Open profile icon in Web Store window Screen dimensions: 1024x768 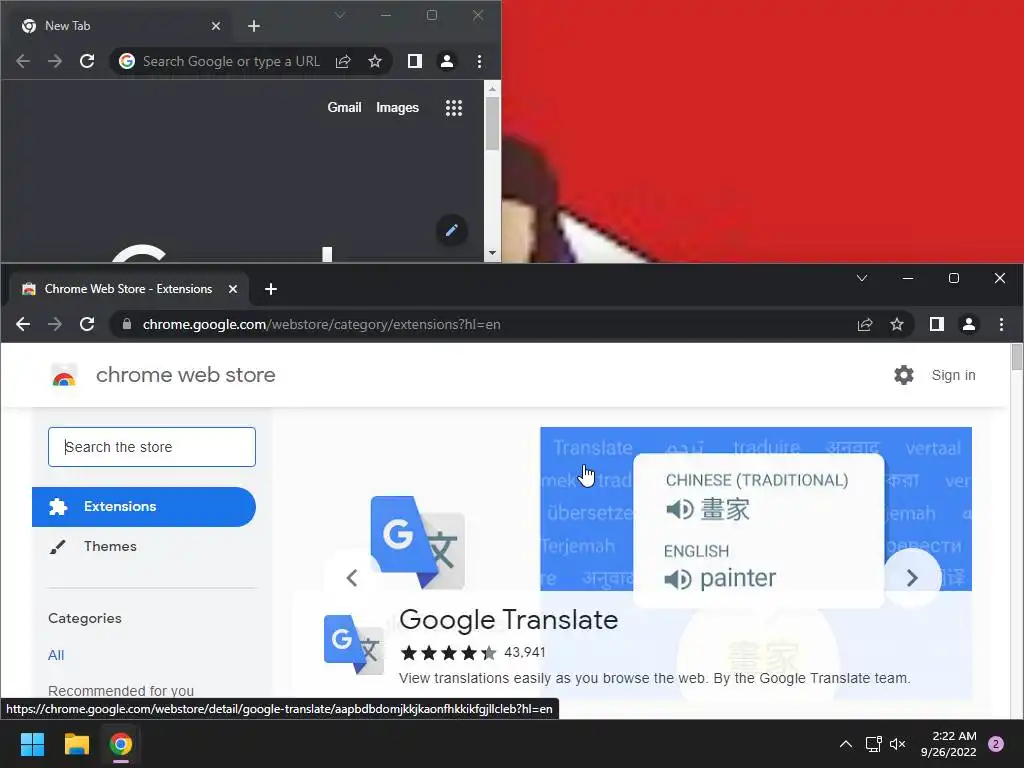click(968, 324)
